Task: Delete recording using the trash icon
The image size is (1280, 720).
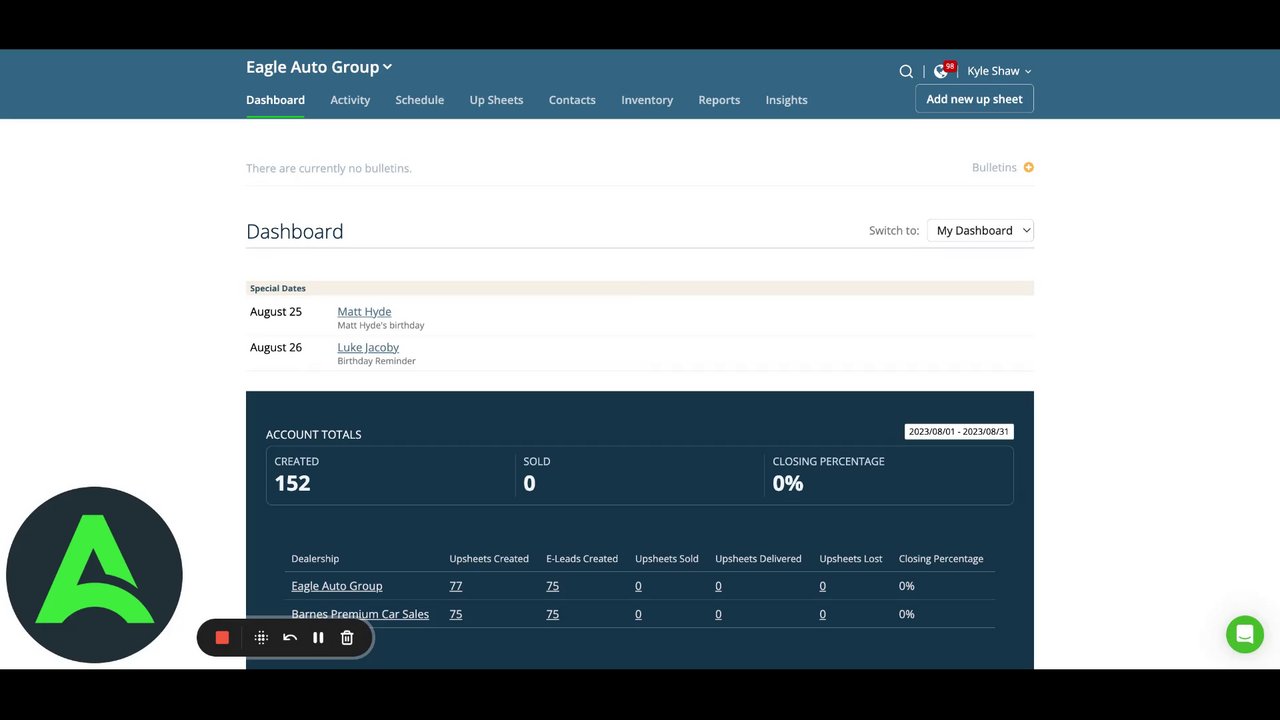Action: [x=347, y=638]
